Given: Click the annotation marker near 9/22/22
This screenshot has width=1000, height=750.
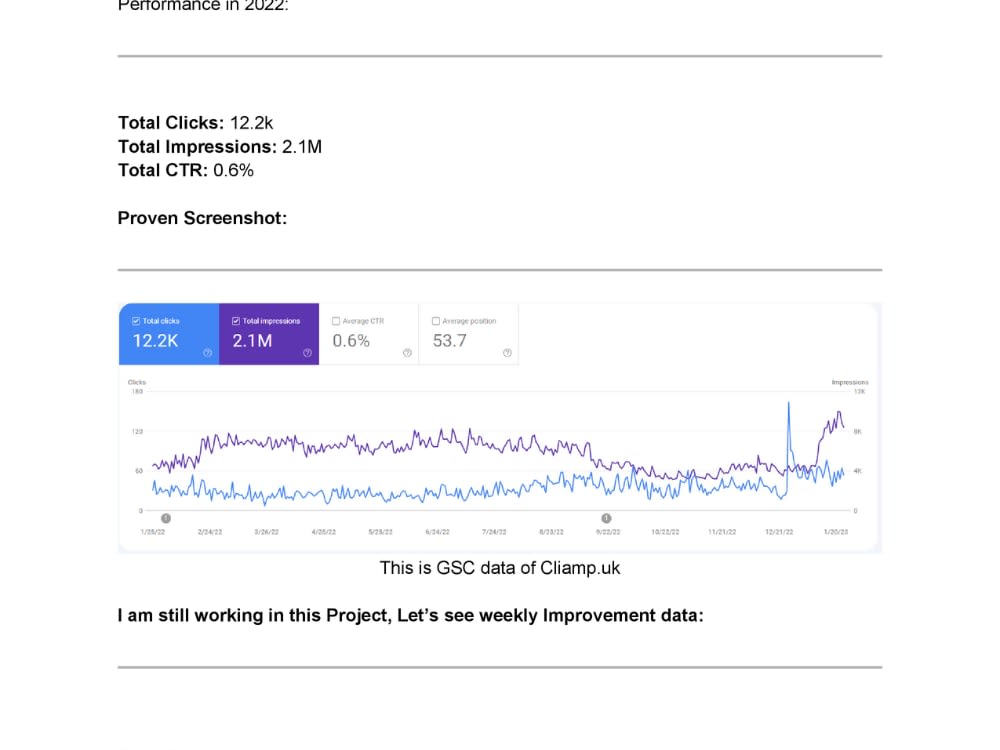Looking at the screenshot, I should (607, 518).
